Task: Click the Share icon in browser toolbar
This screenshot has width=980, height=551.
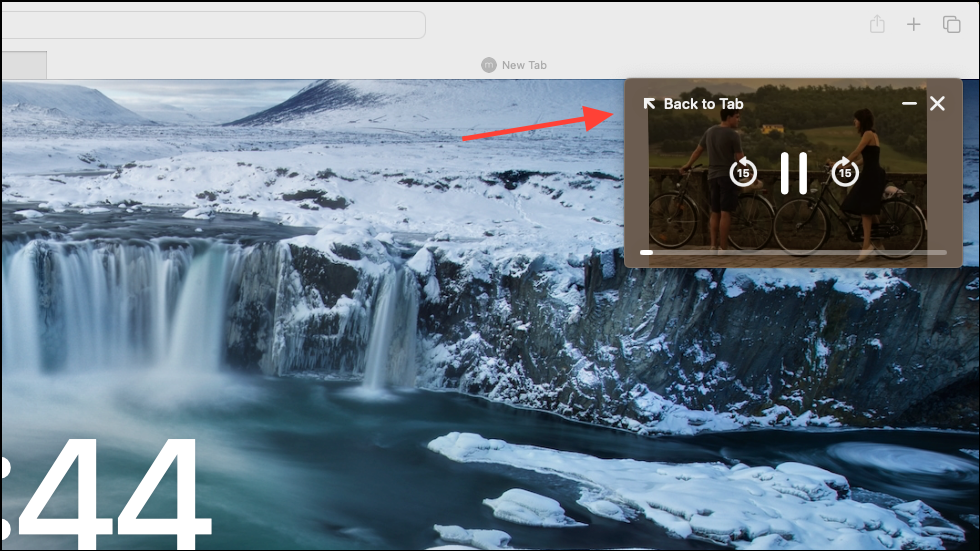Action: pos(877,24)
